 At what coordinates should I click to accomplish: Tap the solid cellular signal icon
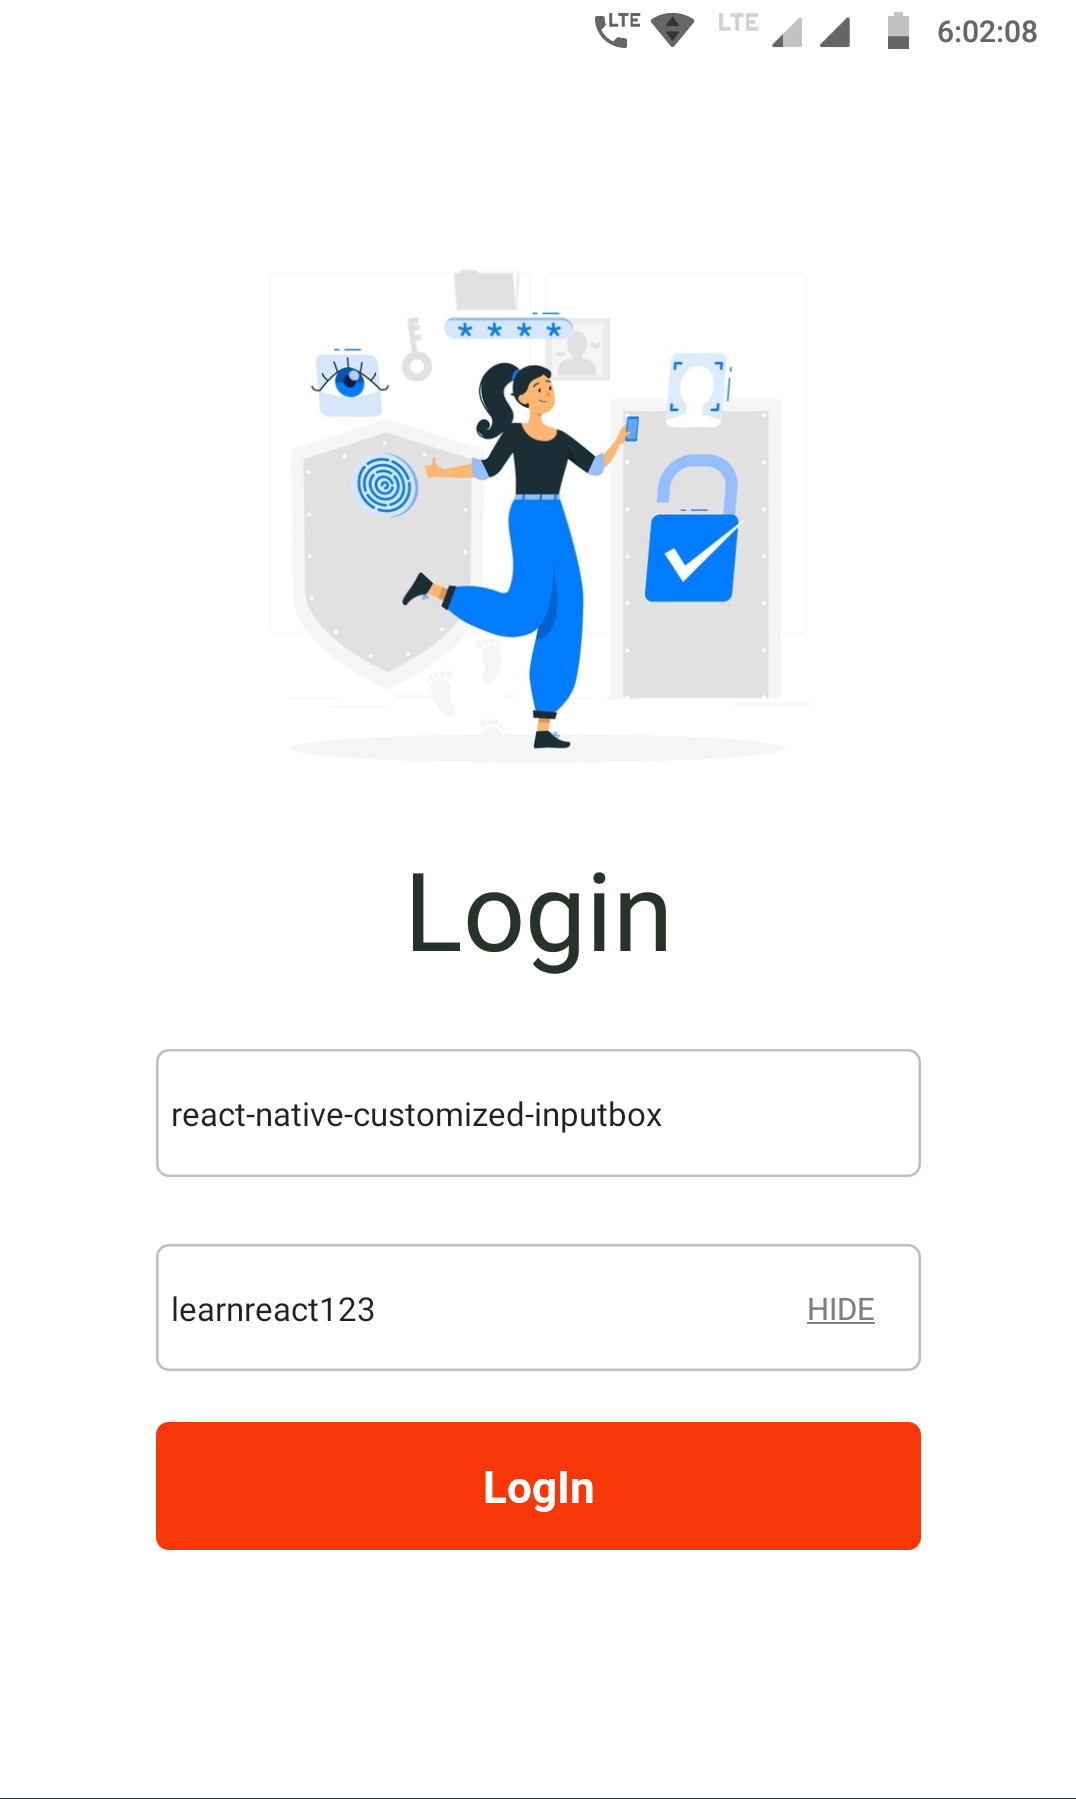point(835,32)
